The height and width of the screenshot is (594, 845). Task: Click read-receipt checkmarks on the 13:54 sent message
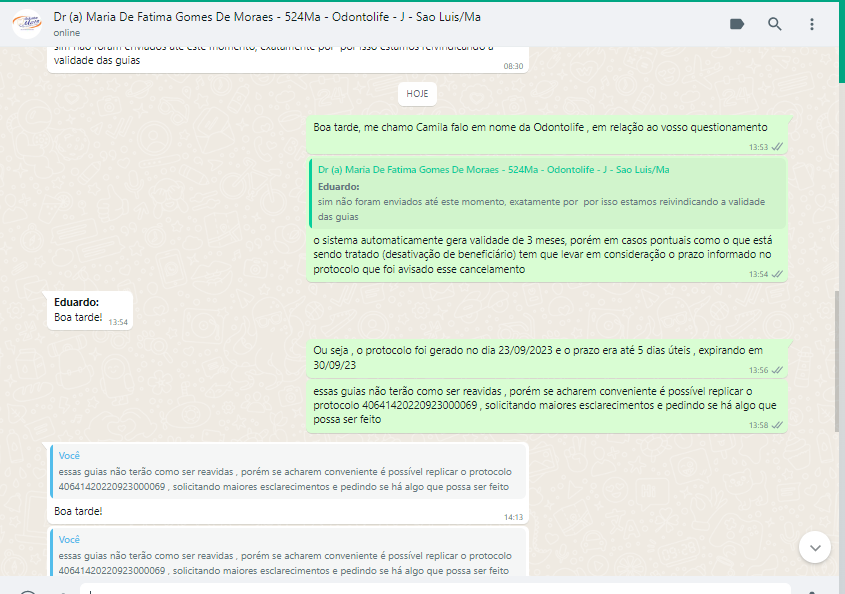coord(777,274)
